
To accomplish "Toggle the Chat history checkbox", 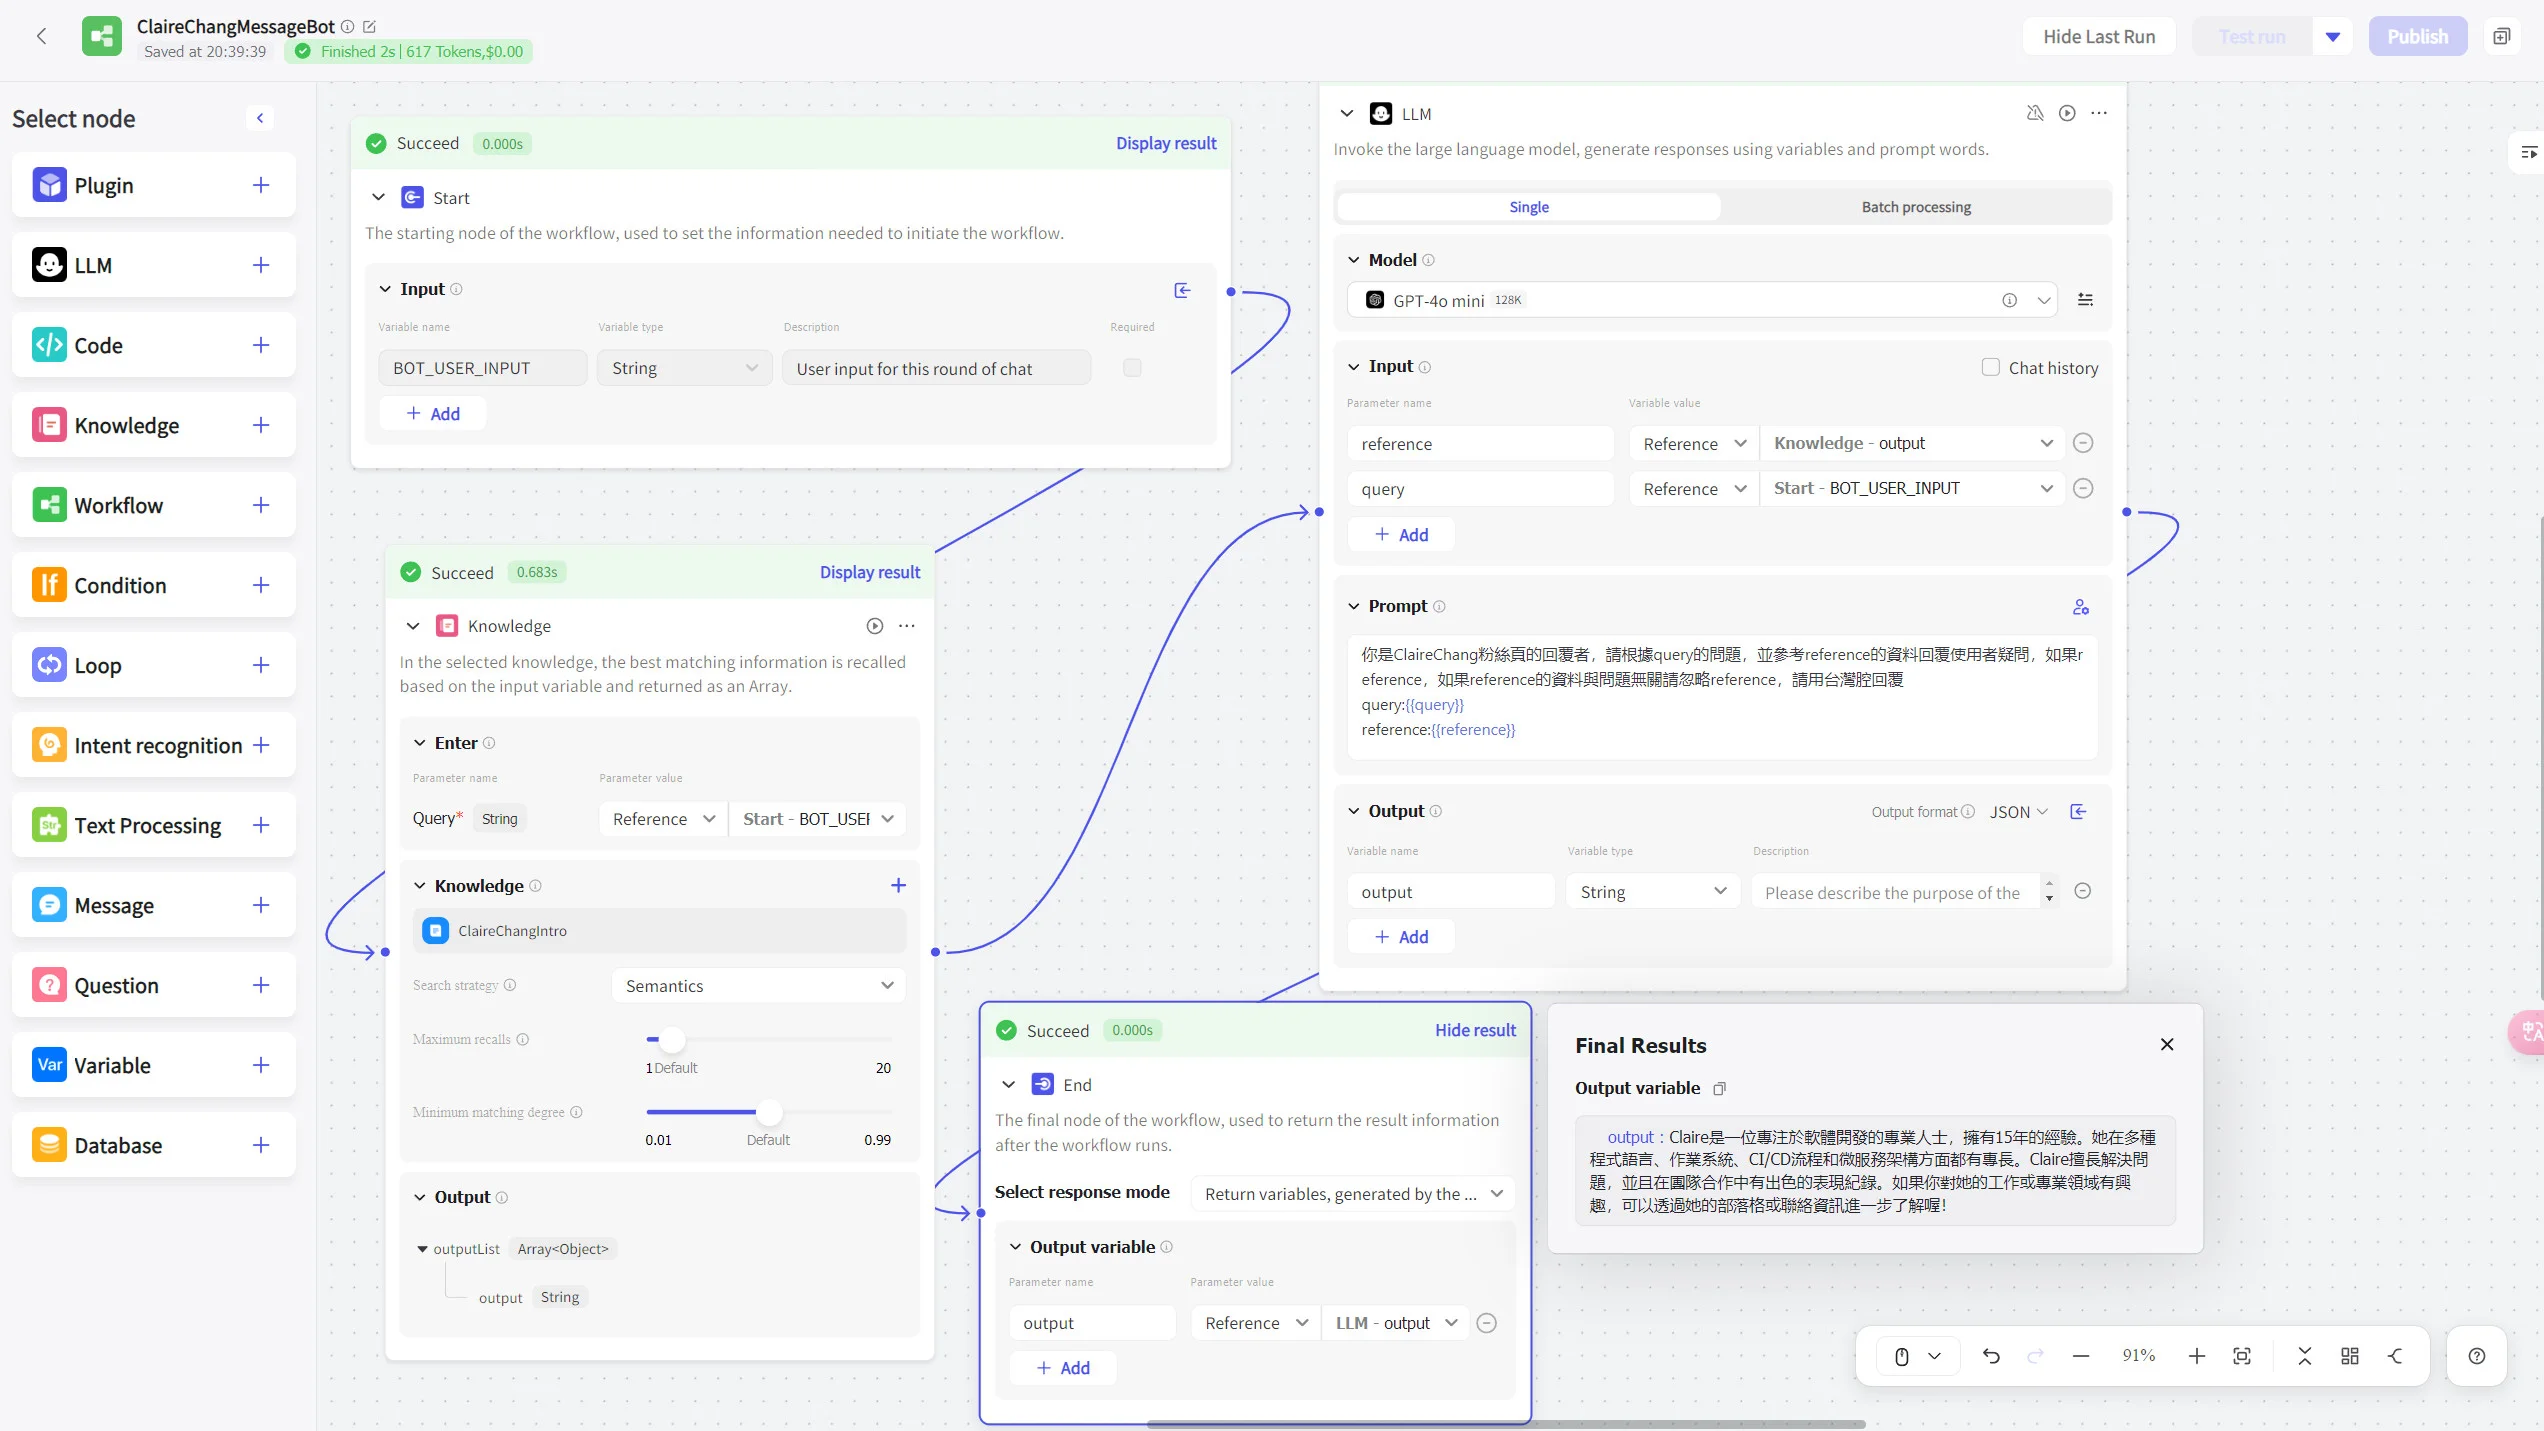I will pos(1991,367).
